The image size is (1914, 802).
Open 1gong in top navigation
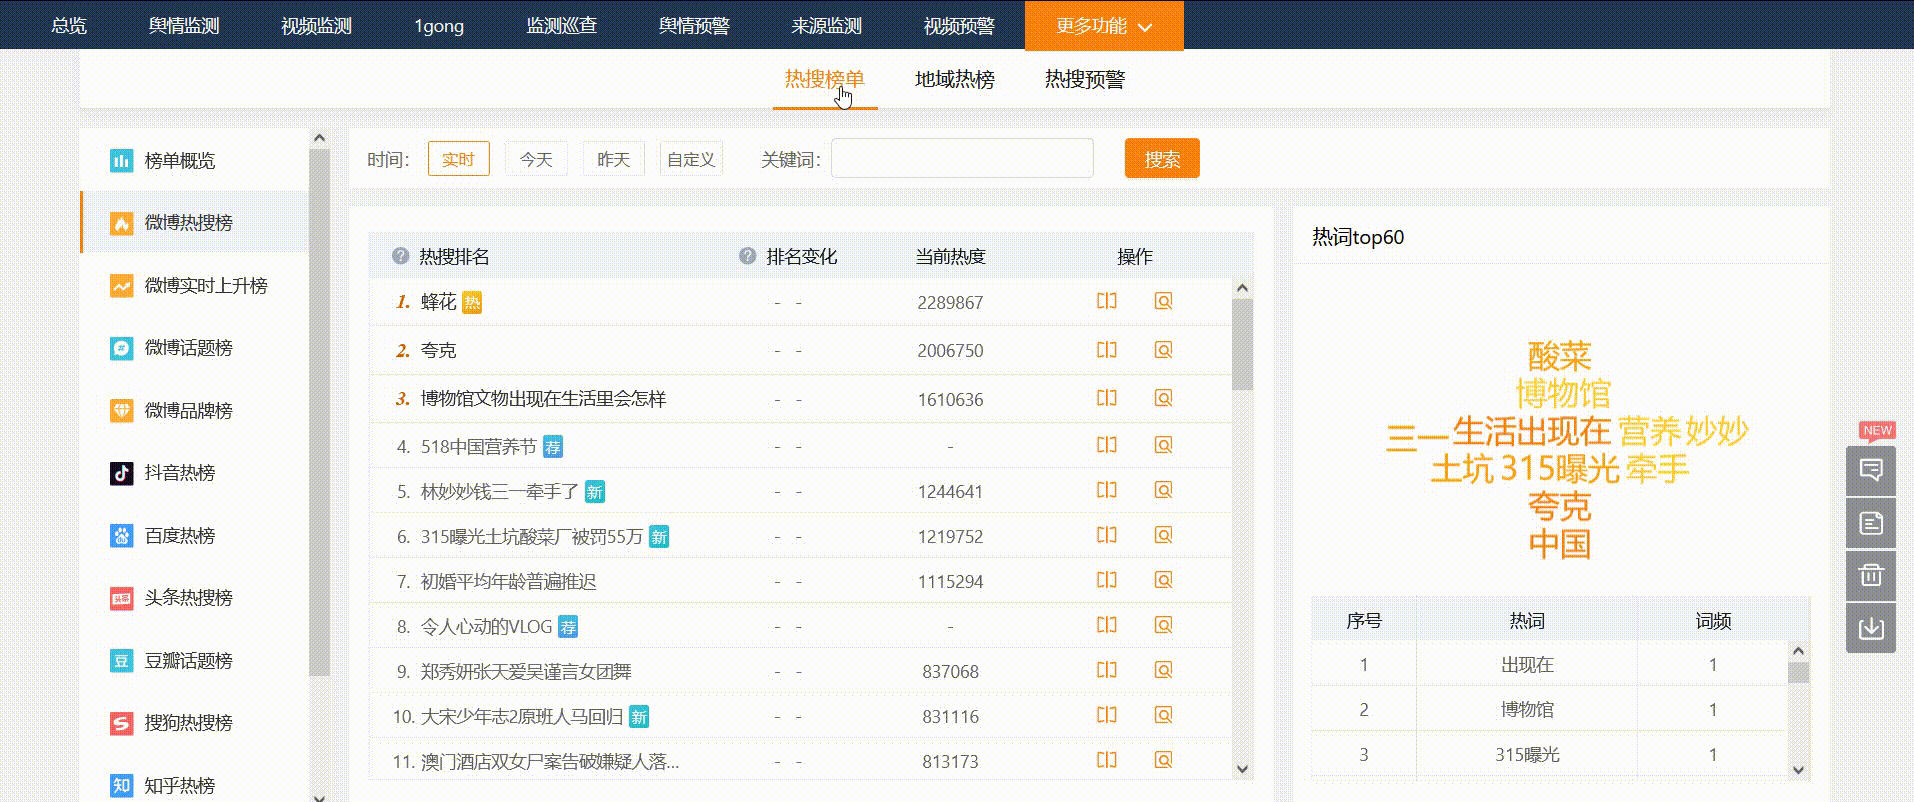tap(439, 26)
